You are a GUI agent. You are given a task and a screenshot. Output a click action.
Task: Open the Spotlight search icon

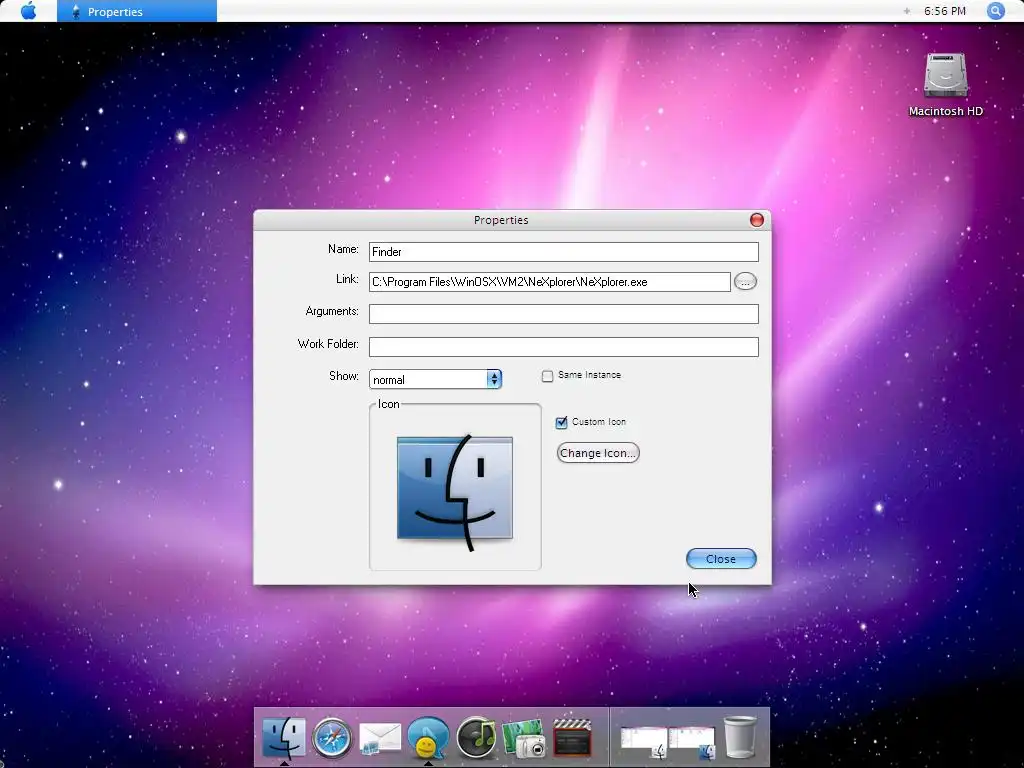[x=995, y=11]
